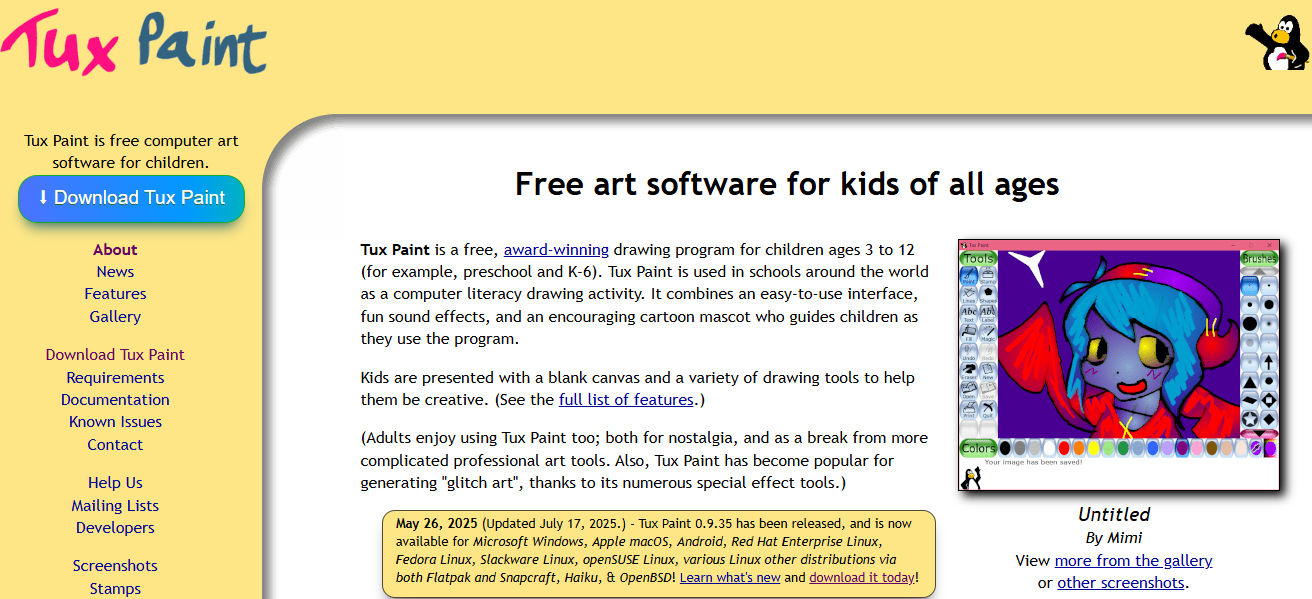
Task: Open the About page in sidebar
Action: click(115, 250)
